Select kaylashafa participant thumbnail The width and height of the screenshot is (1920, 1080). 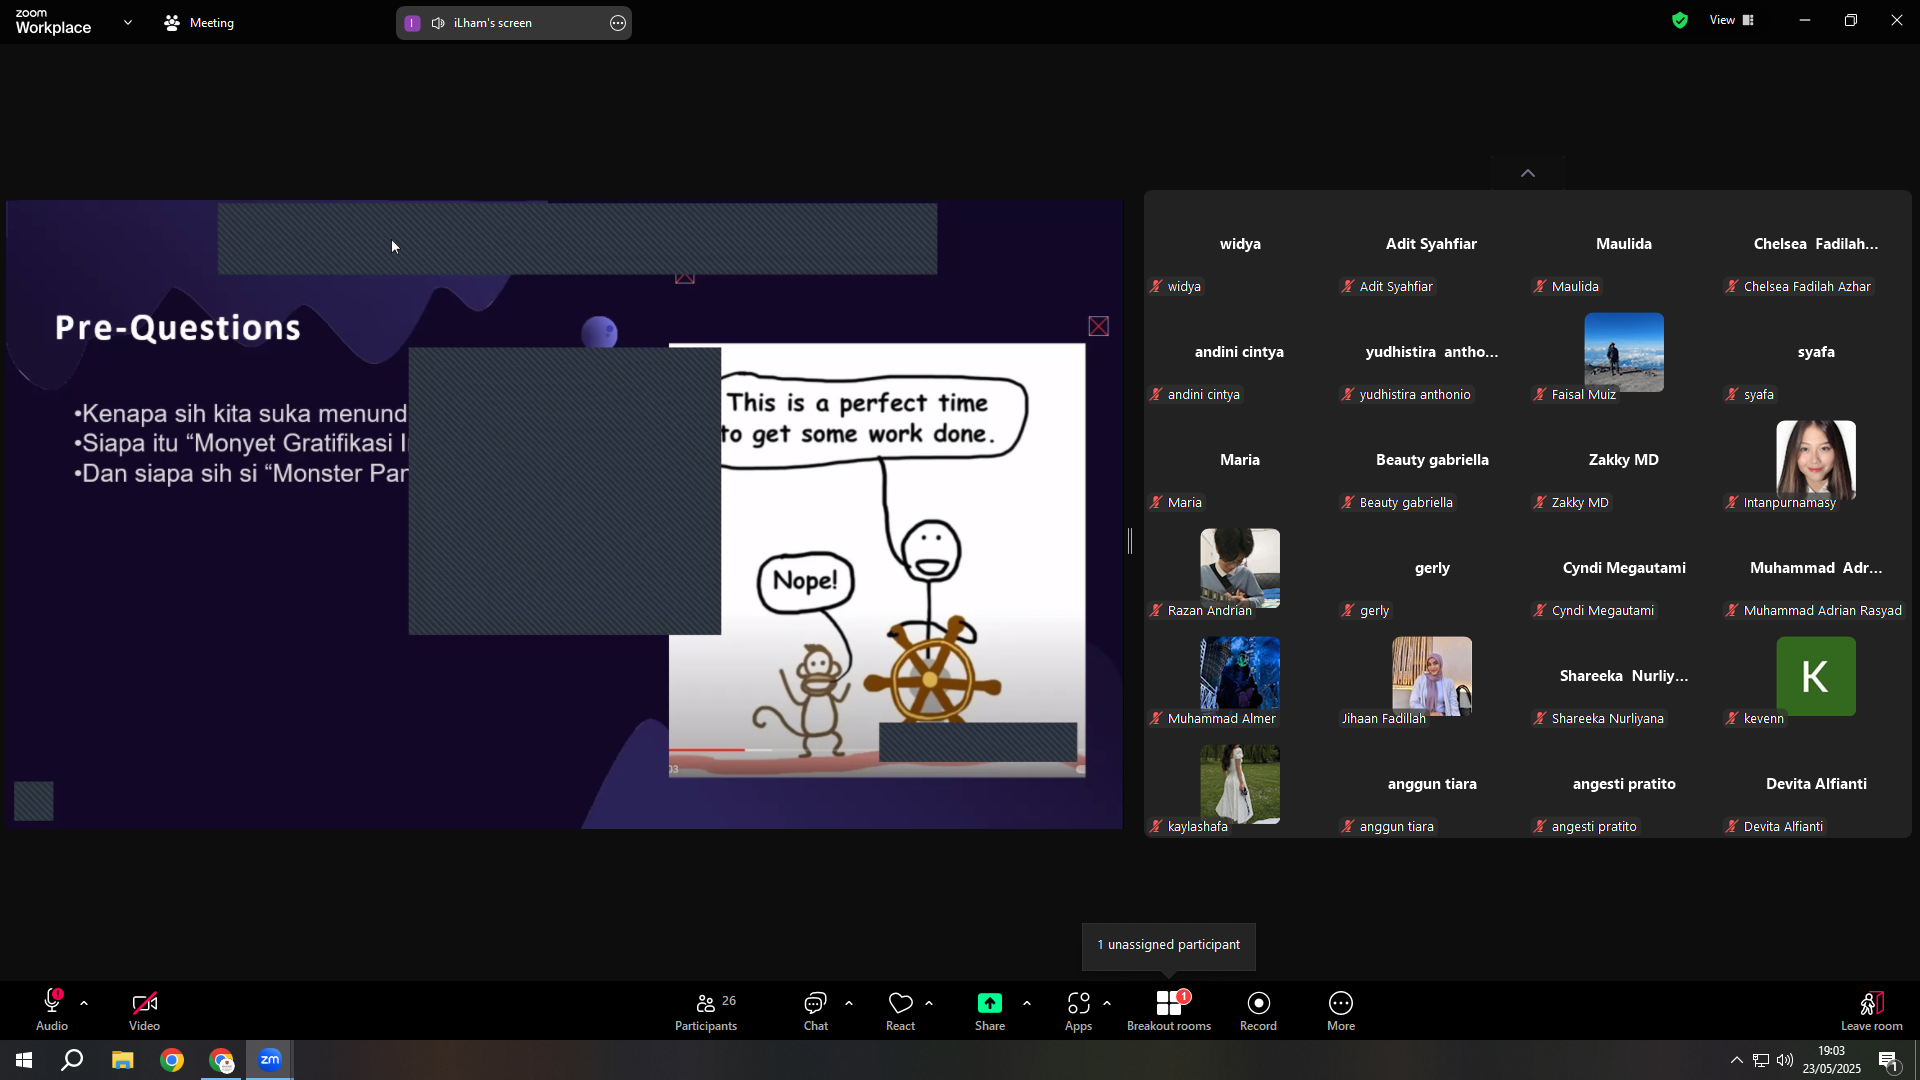1240,784
